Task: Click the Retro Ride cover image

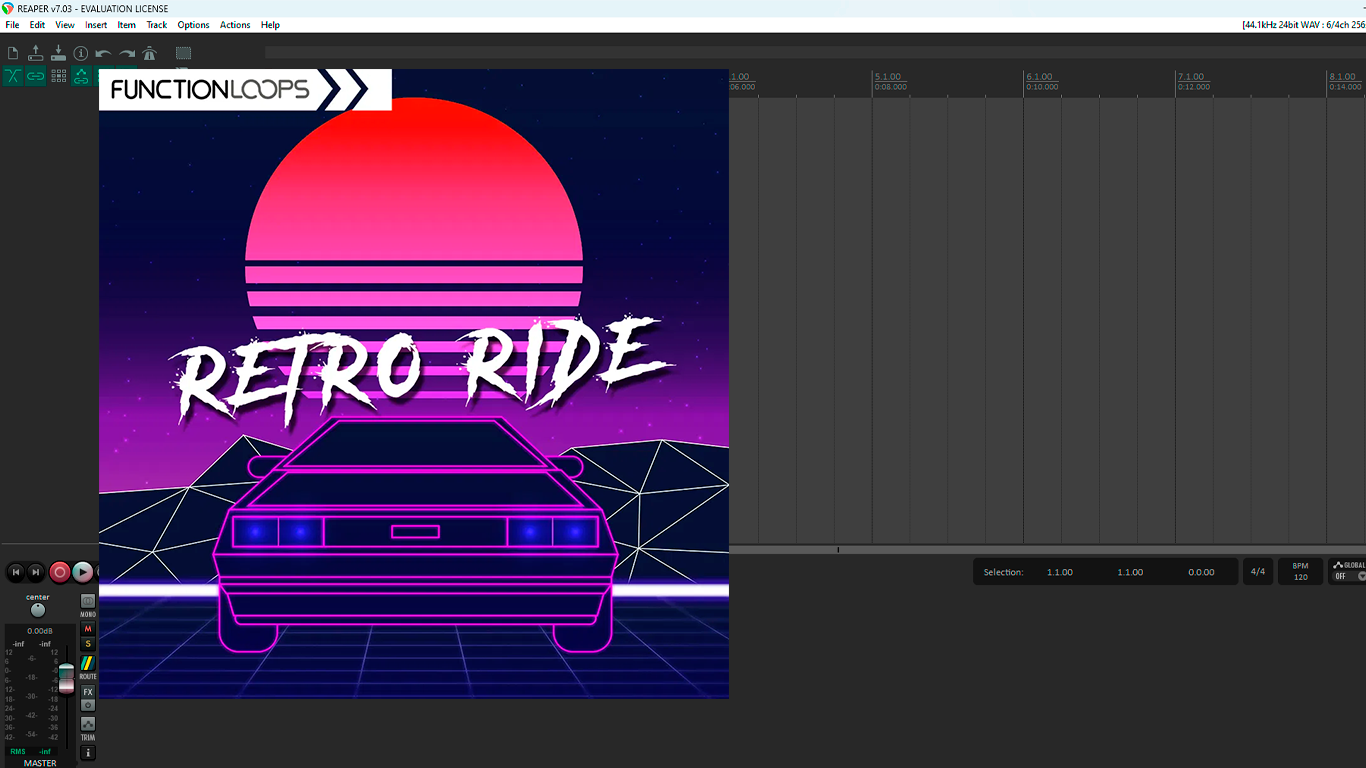Action: tap(414, 384)
